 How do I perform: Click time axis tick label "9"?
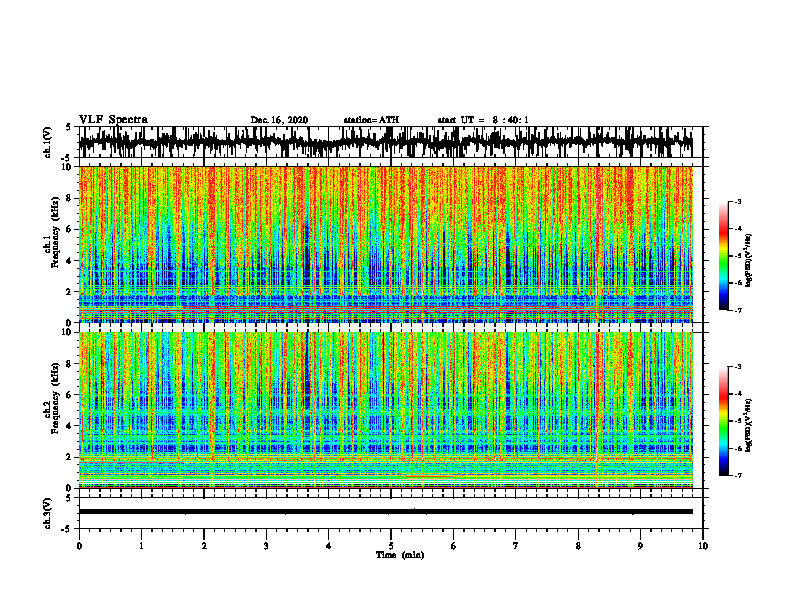[x=640, y=546]
